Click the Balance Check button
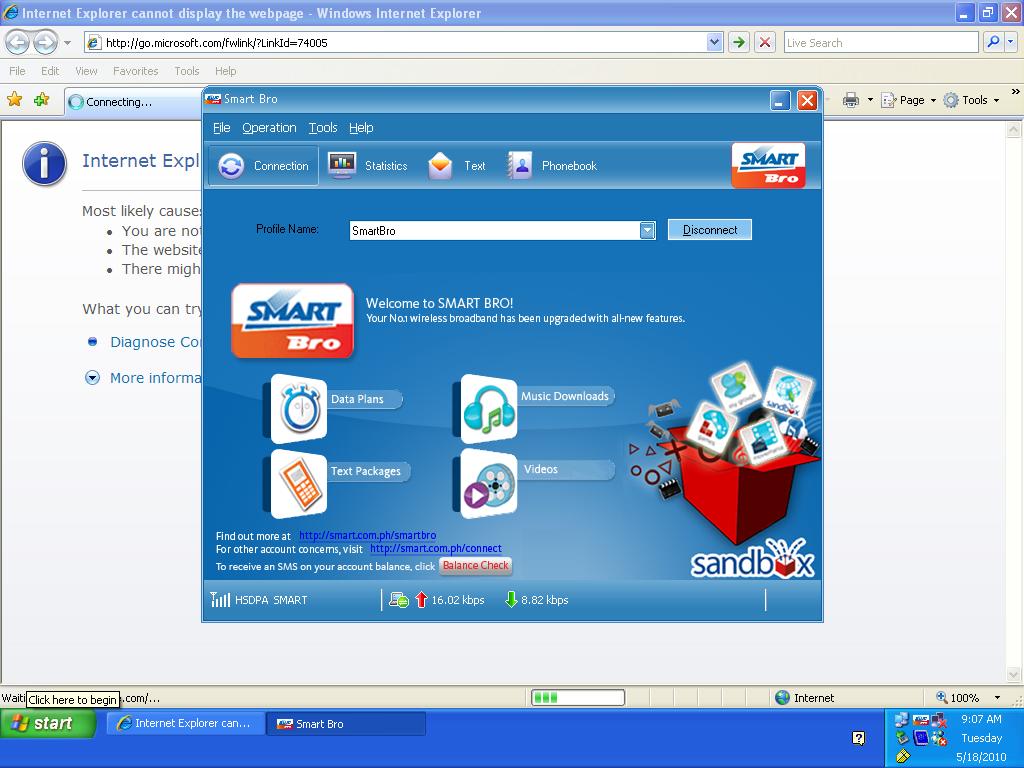This screenshot has height=768, width=1024. tap(475, 566)
